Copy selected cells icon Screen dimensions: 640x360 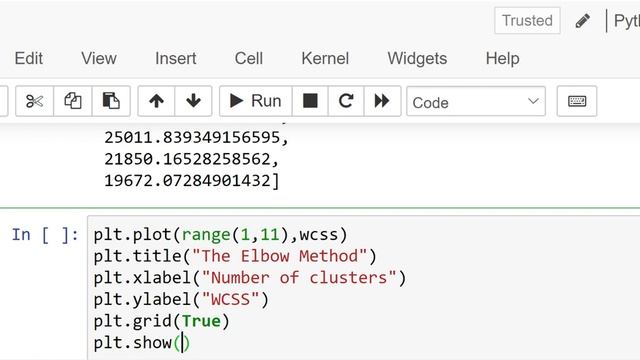(73, 101)
